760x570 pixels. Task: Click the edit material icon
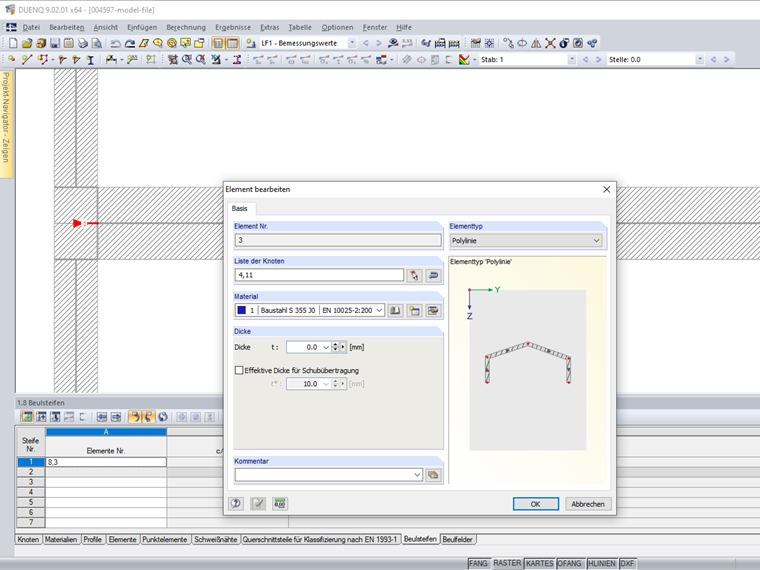[x=433, y=310]
